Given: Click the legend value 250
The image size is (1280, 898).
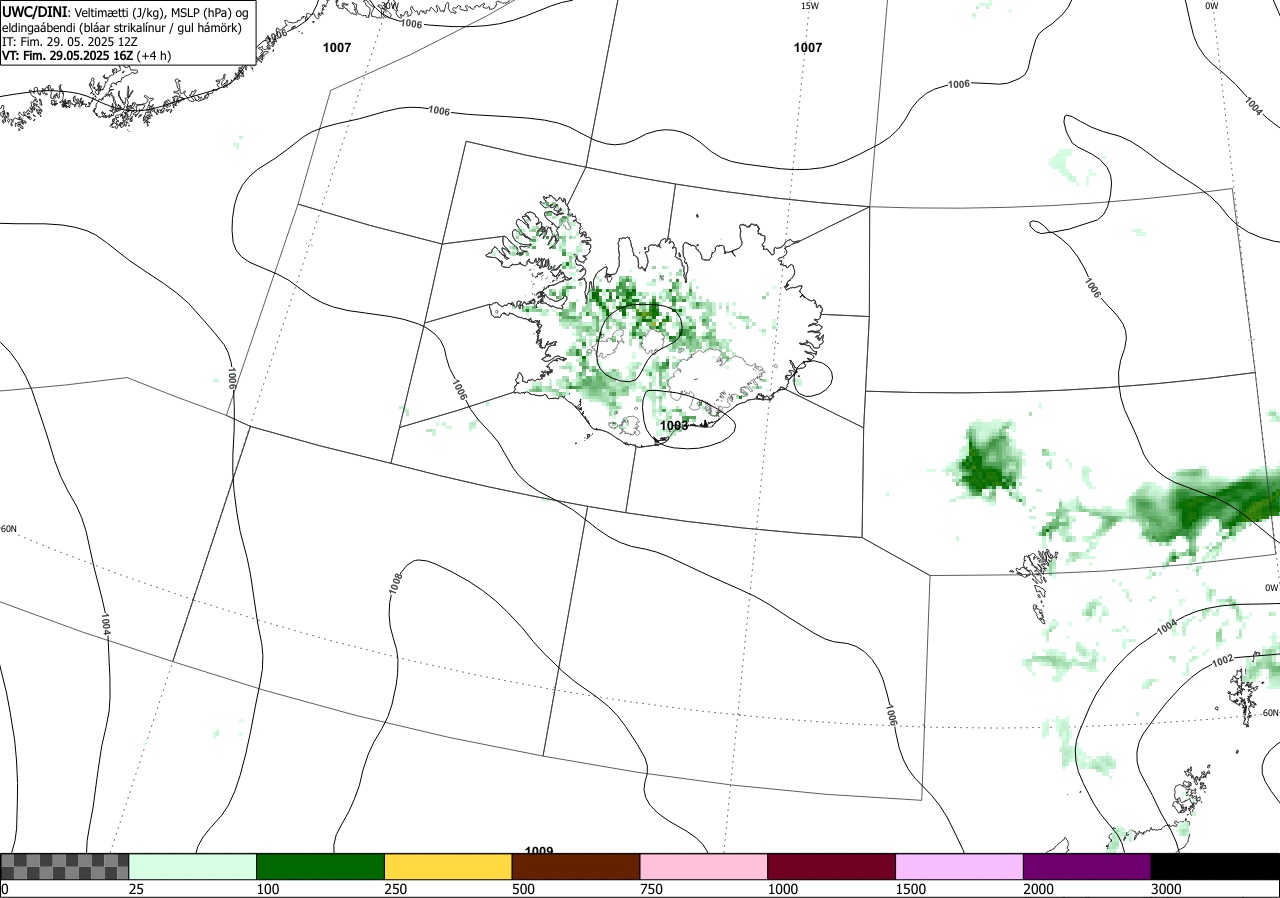Looking at the screenshot, I should [396, 889].
